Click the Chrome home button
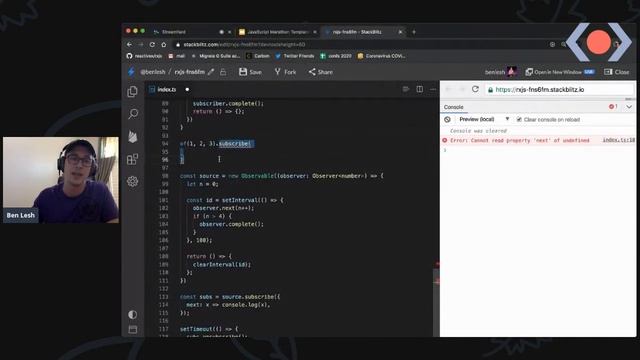The width and height of the screenshot is (640, 360). tap(164, 44)
